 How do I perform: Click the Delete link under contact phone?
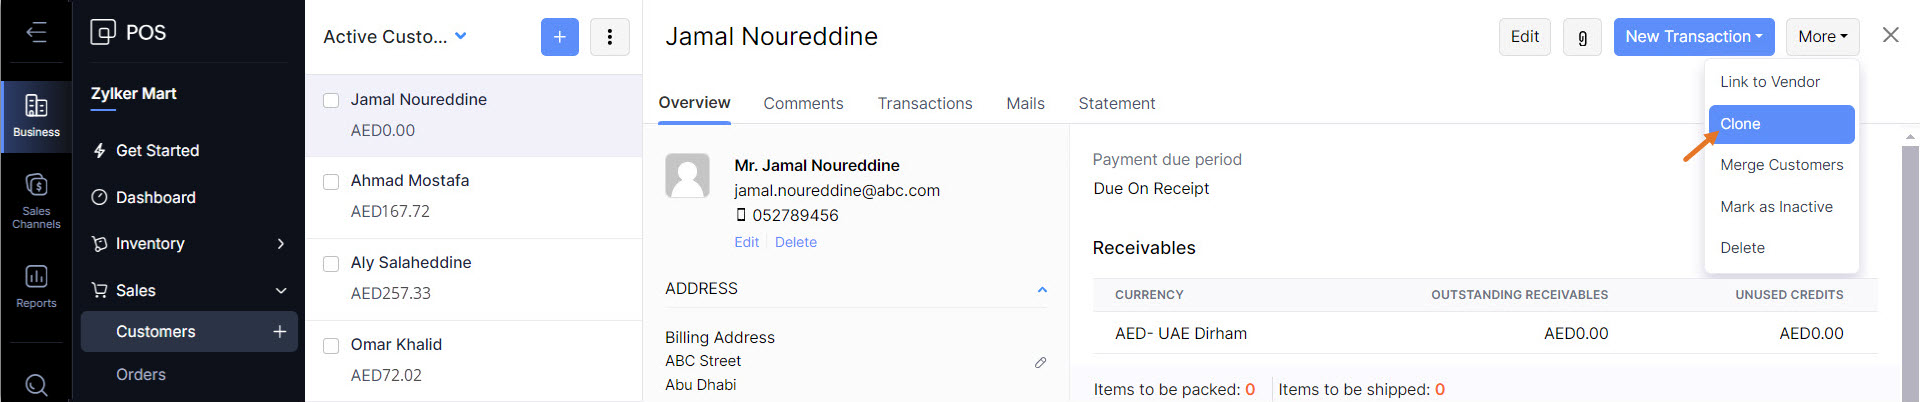(795, 242)
